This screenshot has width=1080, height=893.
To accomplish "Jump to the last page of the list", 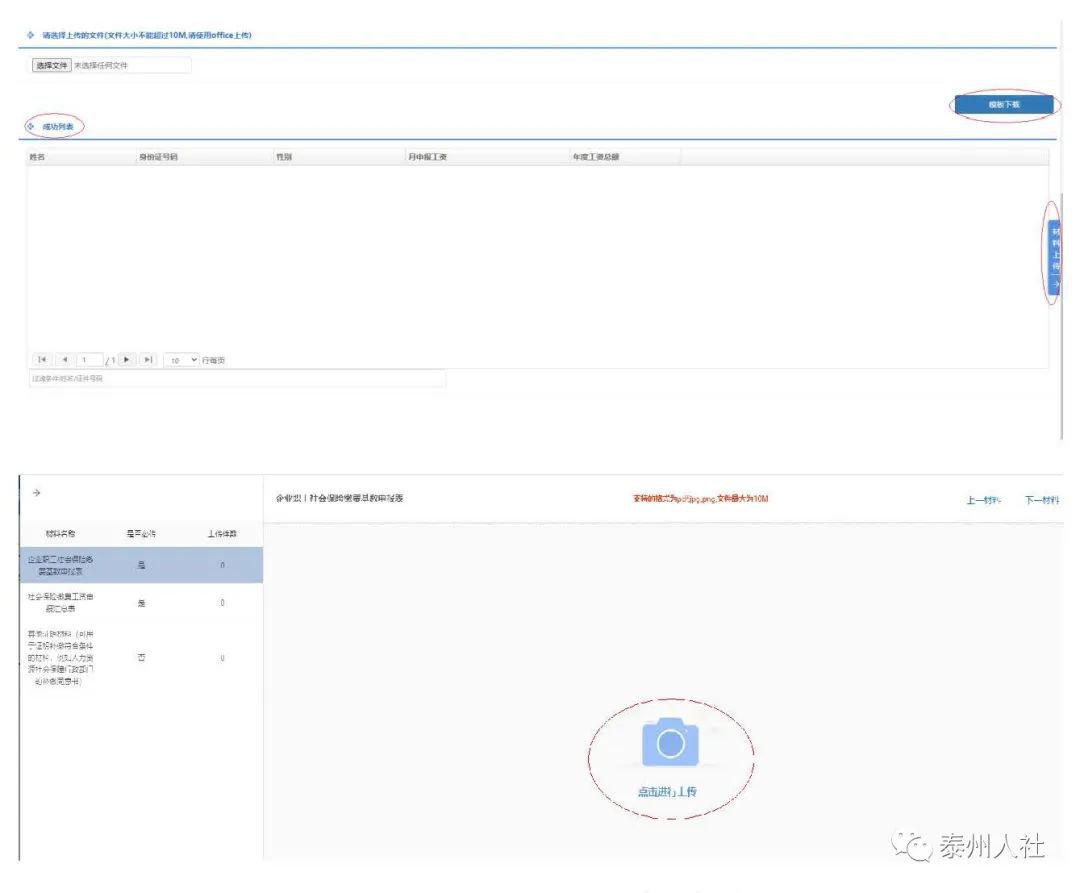I will (148, 359).
